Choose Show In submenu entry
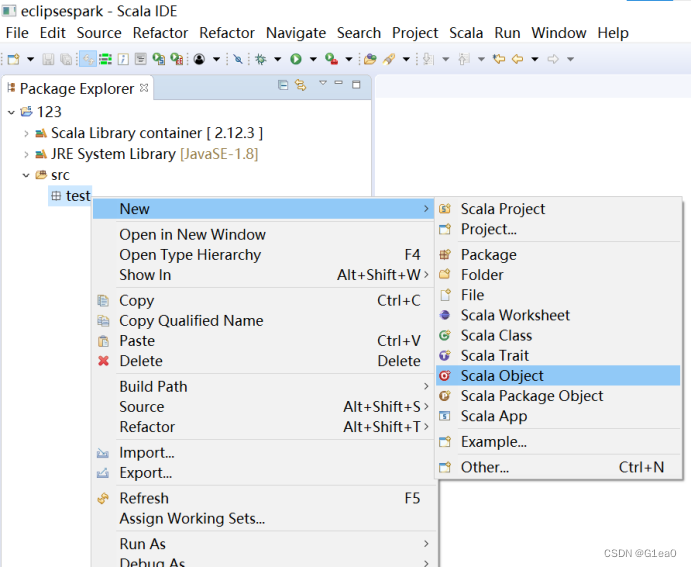The width and height of the screenshot is (692, 567). pos(264,275)
